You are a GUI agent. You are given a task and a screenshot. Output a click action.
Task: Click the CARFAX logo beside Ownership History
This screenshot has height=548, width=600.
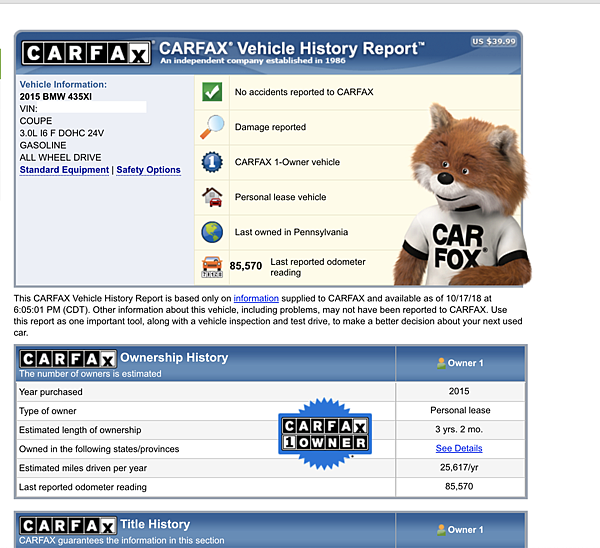[68, 359]
